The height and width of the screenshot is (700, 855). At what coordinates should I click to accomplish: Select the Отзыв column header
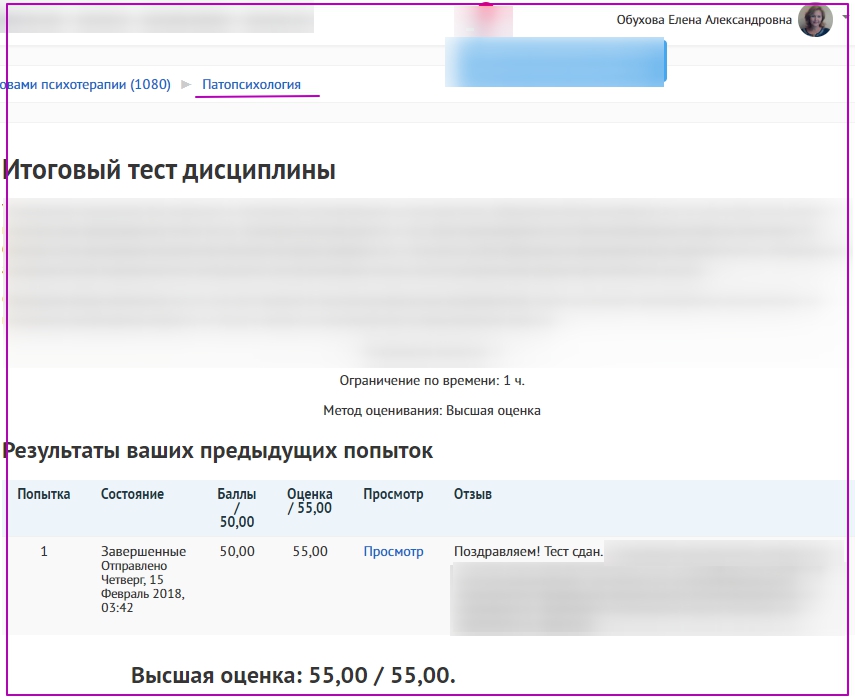pos(473,495)
